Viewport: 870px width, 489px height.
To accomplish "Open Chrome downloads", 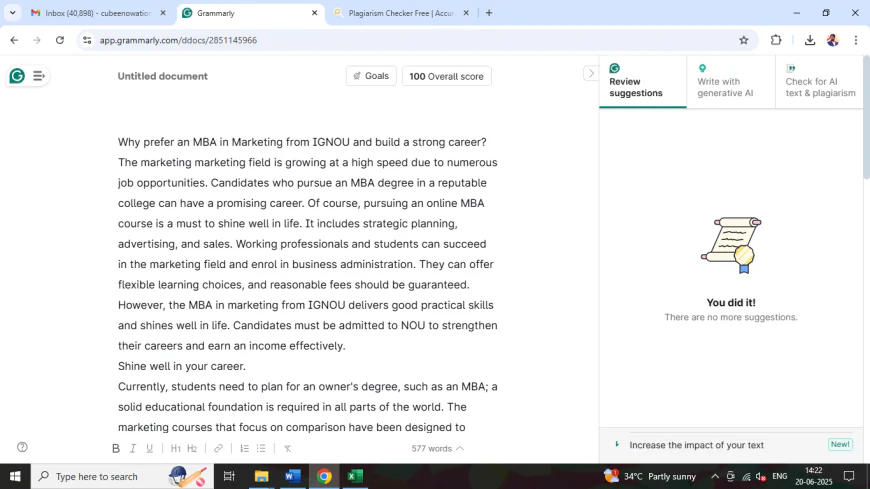I will click(810, 40).
